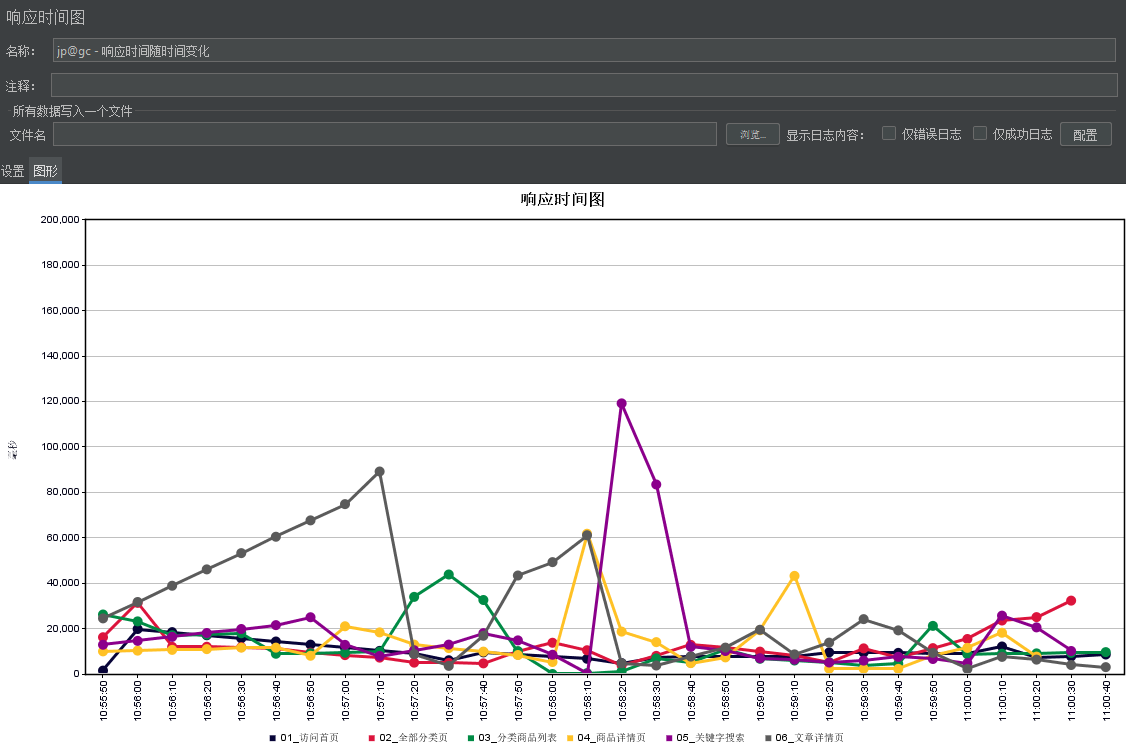Click the 10:58:20 x-axis time label

point(622,701)
